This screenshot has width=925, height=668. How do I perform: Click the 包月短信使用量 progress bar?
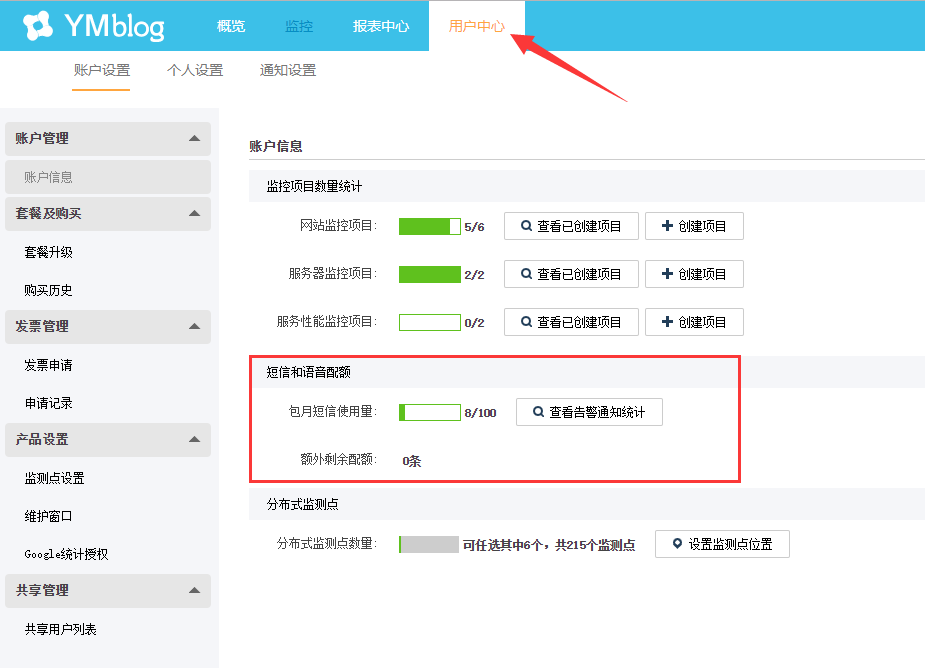pos(430,412)
